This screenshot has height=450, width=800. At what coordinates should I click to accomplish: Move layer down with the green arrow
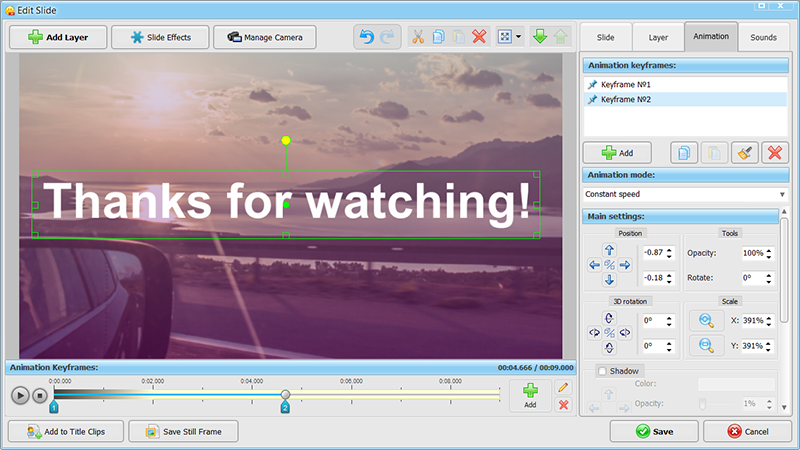coord(539,37)
